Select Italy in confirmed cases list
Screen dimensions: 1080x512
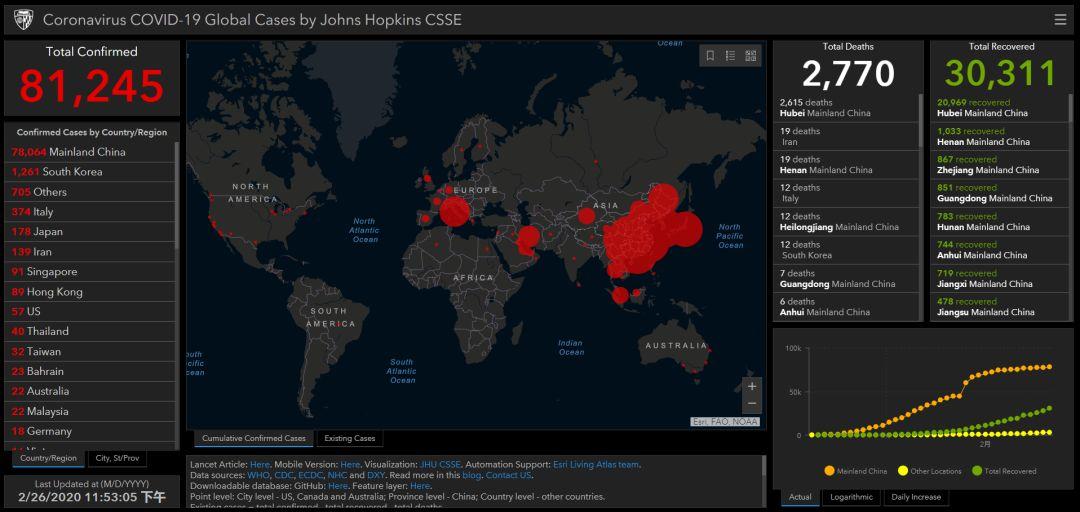tap(91, 212)
